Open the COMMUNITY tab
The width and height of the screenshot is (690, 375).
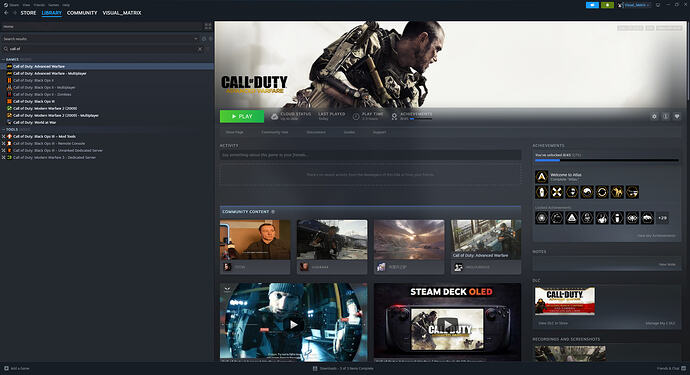pyautogui.click(x=82, y=13)
